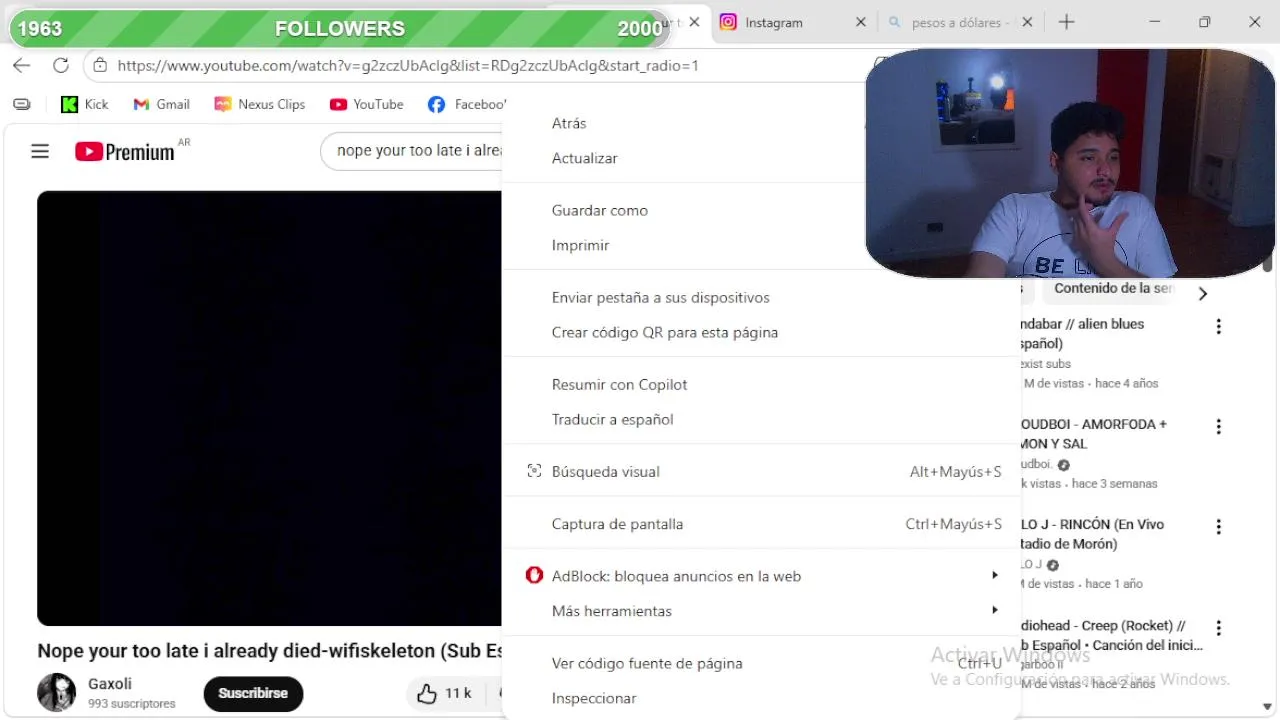
Task: Open alien blues recommended video title
Action: 1081,334
